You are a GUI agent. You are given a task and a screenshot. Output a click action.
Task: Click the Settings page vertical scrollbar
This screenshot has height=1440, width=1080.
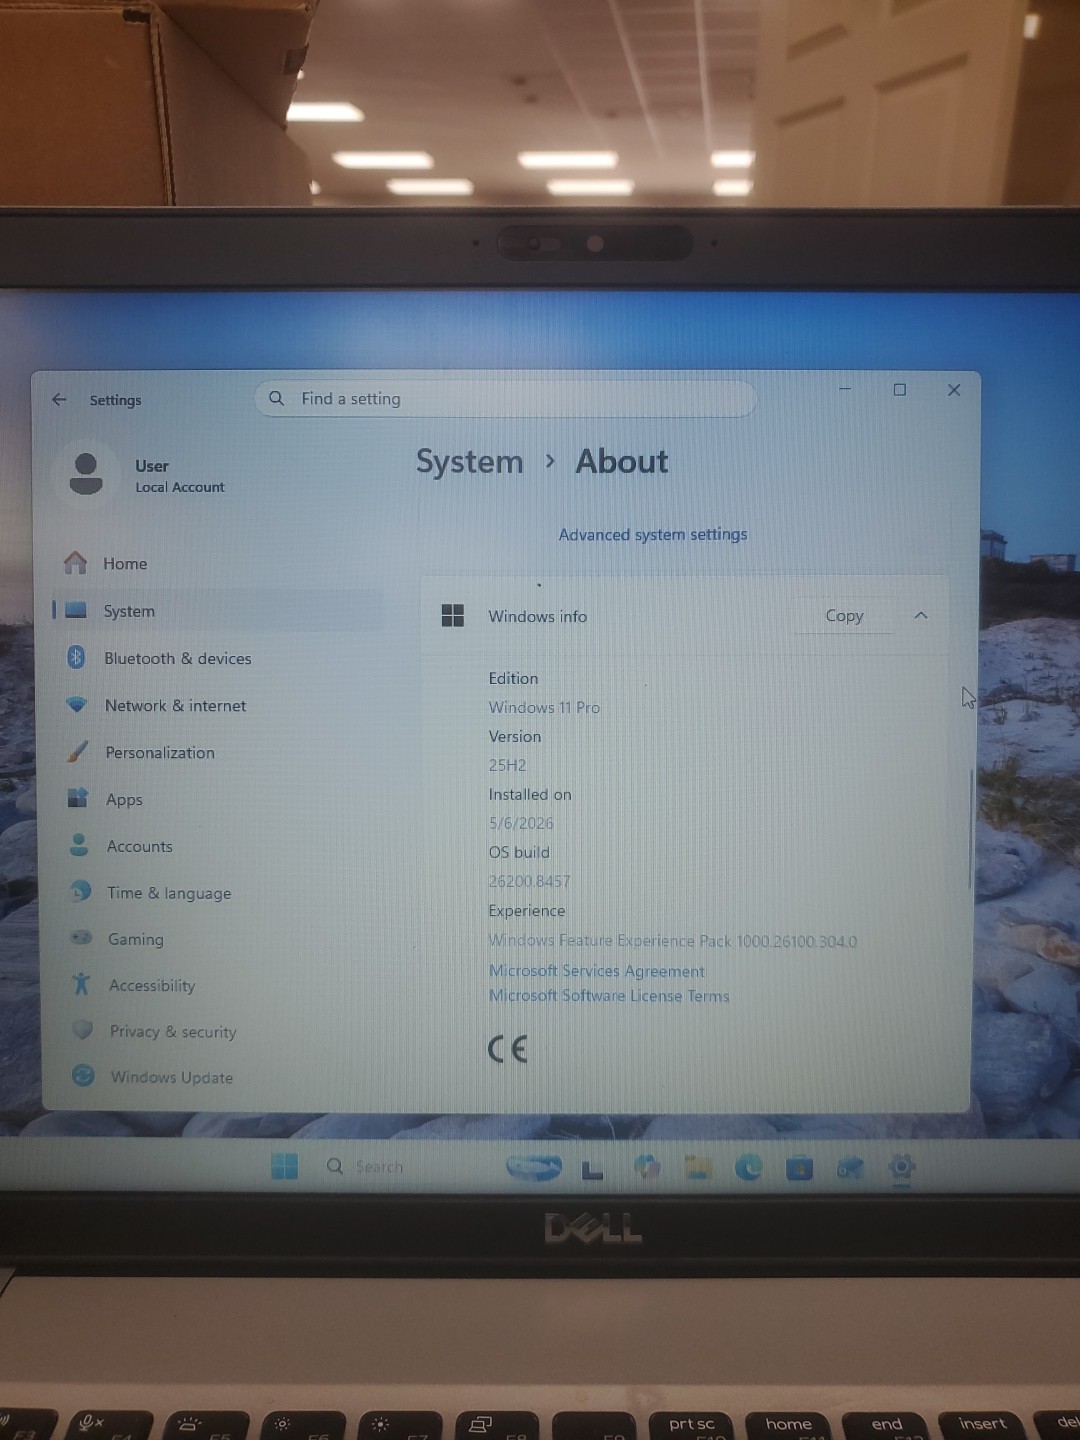click(969, 830)
